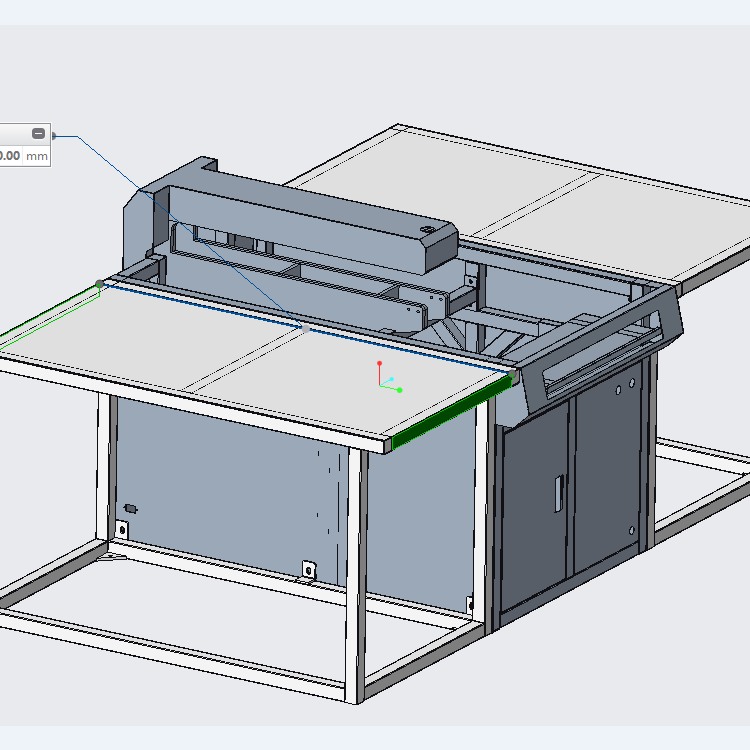Select the midpoint handle on blue edge
This screenshot has width=750, height=750.
coord(302,325)
